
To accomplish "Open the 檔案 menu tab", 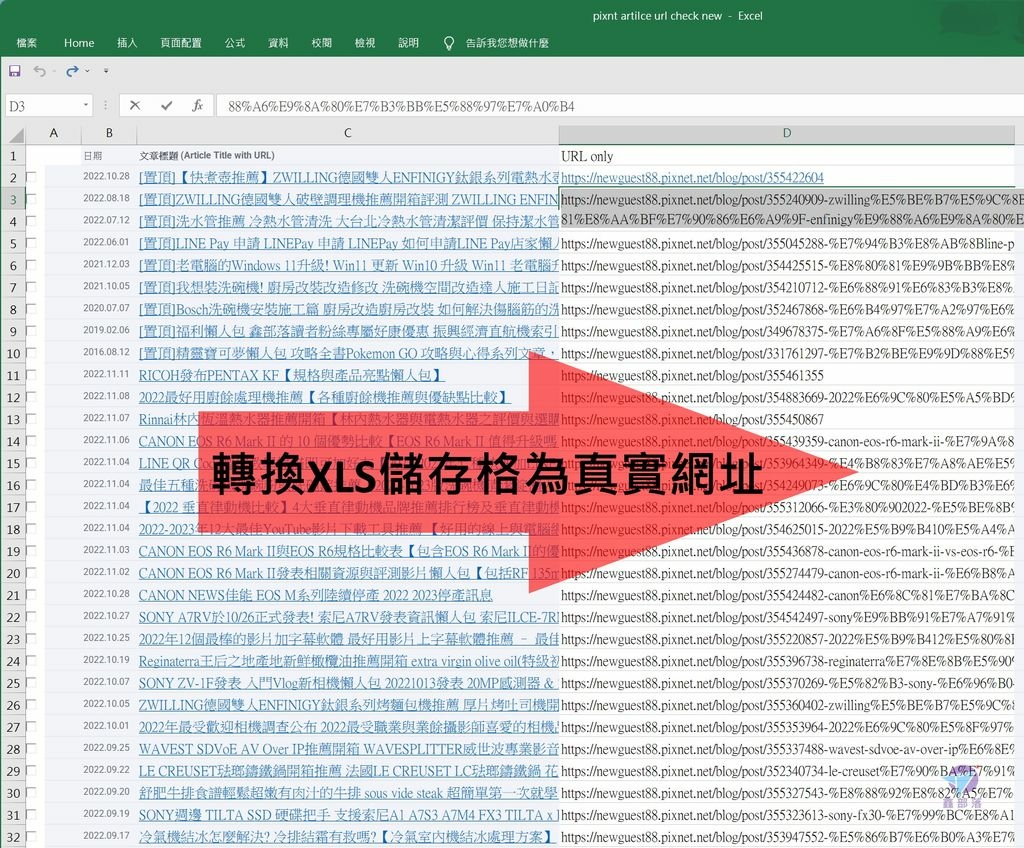I will click(x=27, y=43).
